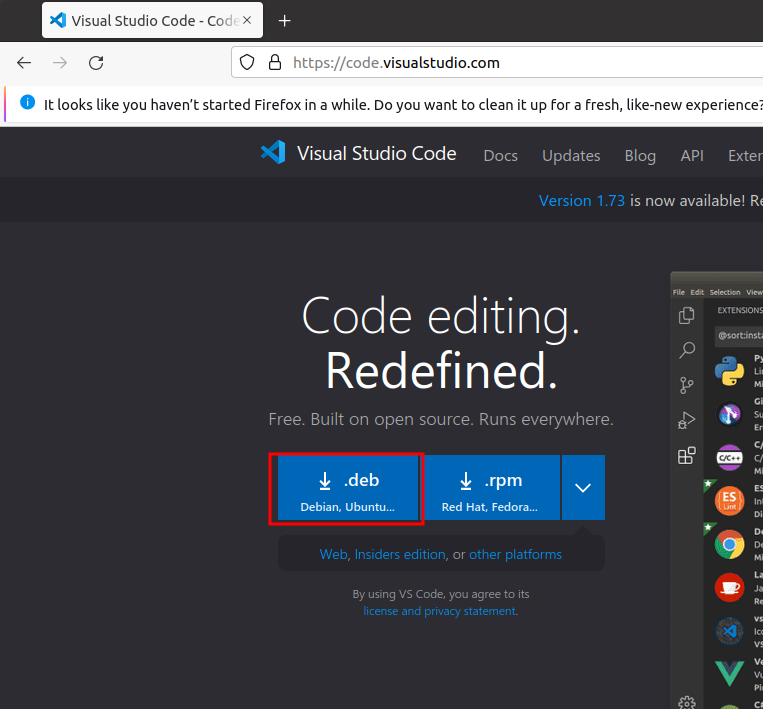
Task: Open the other platforms link
Action: pyautogui.click(x=515, y=554)
